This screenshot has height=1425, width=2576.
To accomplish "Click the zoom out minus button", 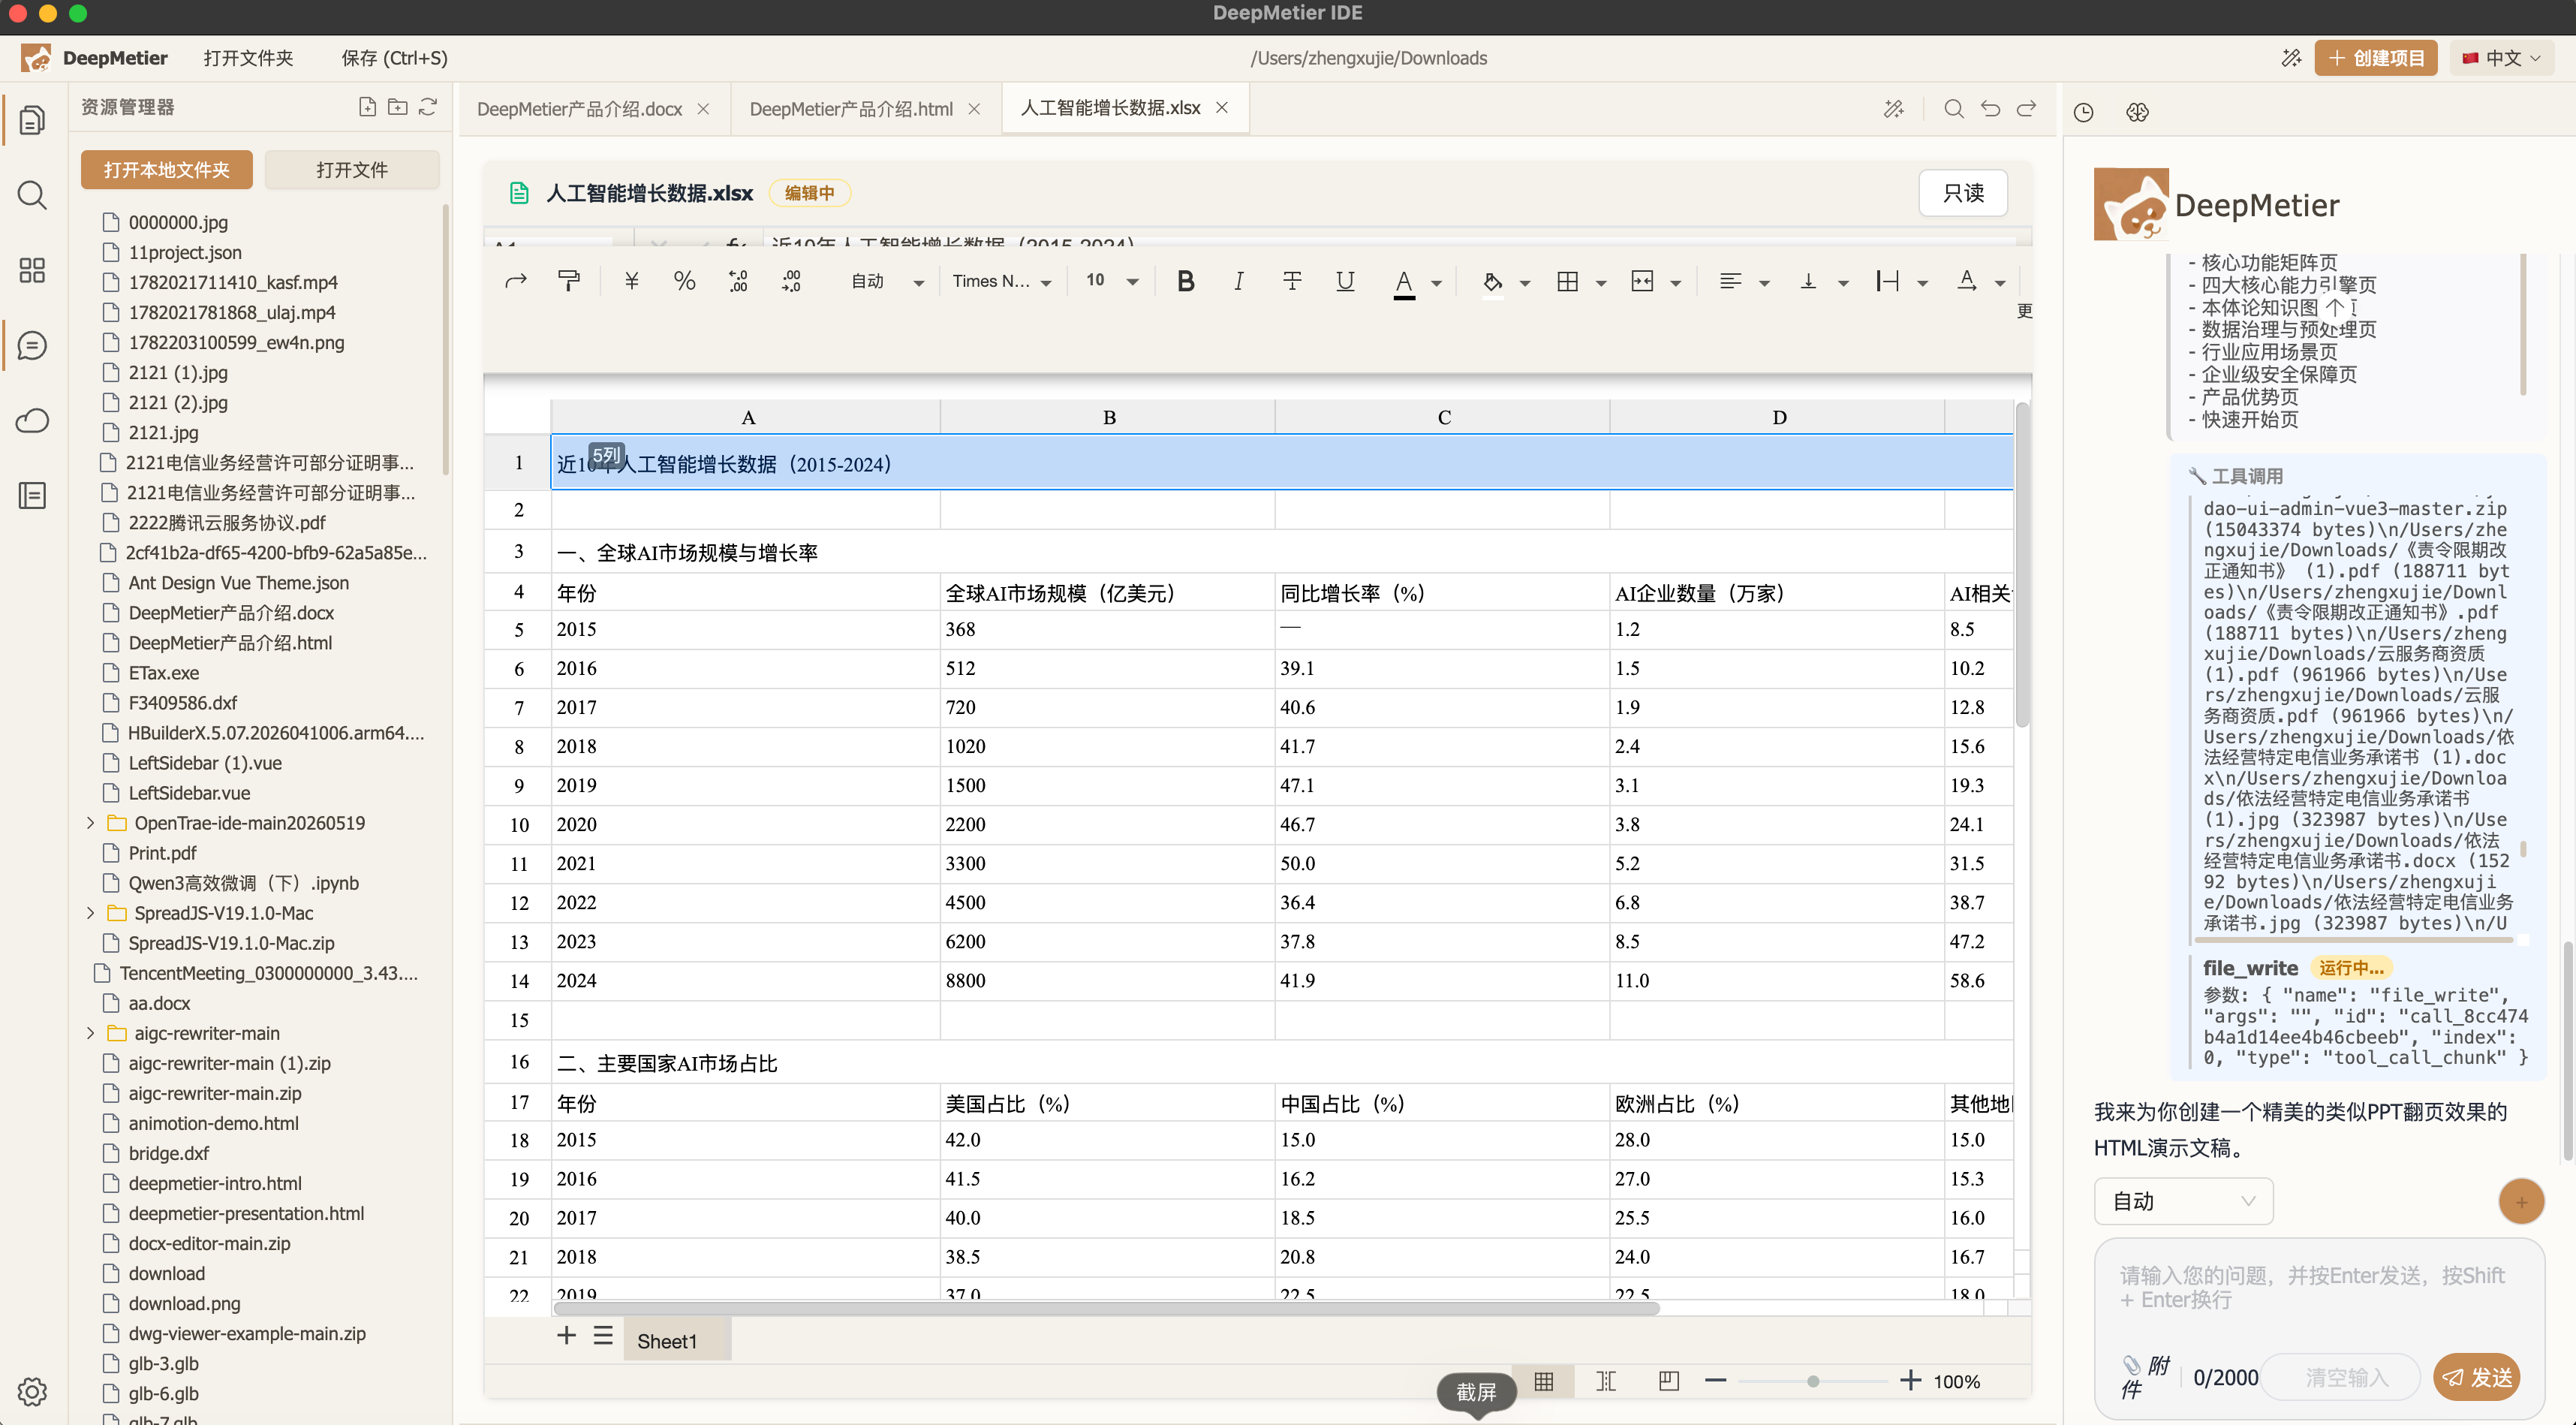I will (1716, 1381).
